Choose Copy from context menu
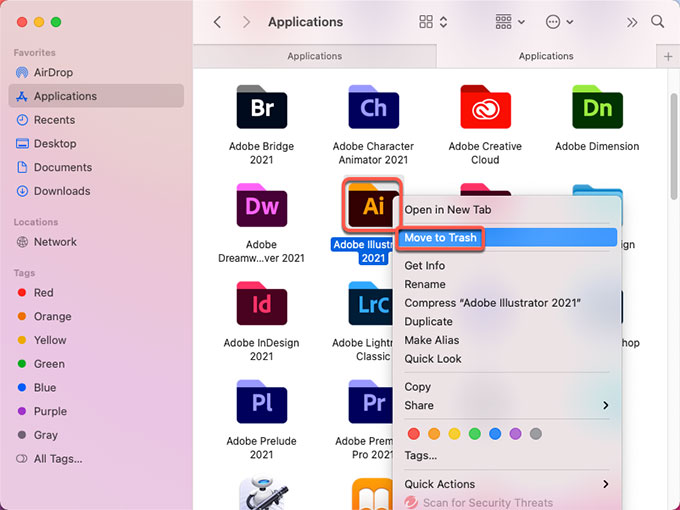Viewport: 680px width, 510px height. tap(507, 387)
